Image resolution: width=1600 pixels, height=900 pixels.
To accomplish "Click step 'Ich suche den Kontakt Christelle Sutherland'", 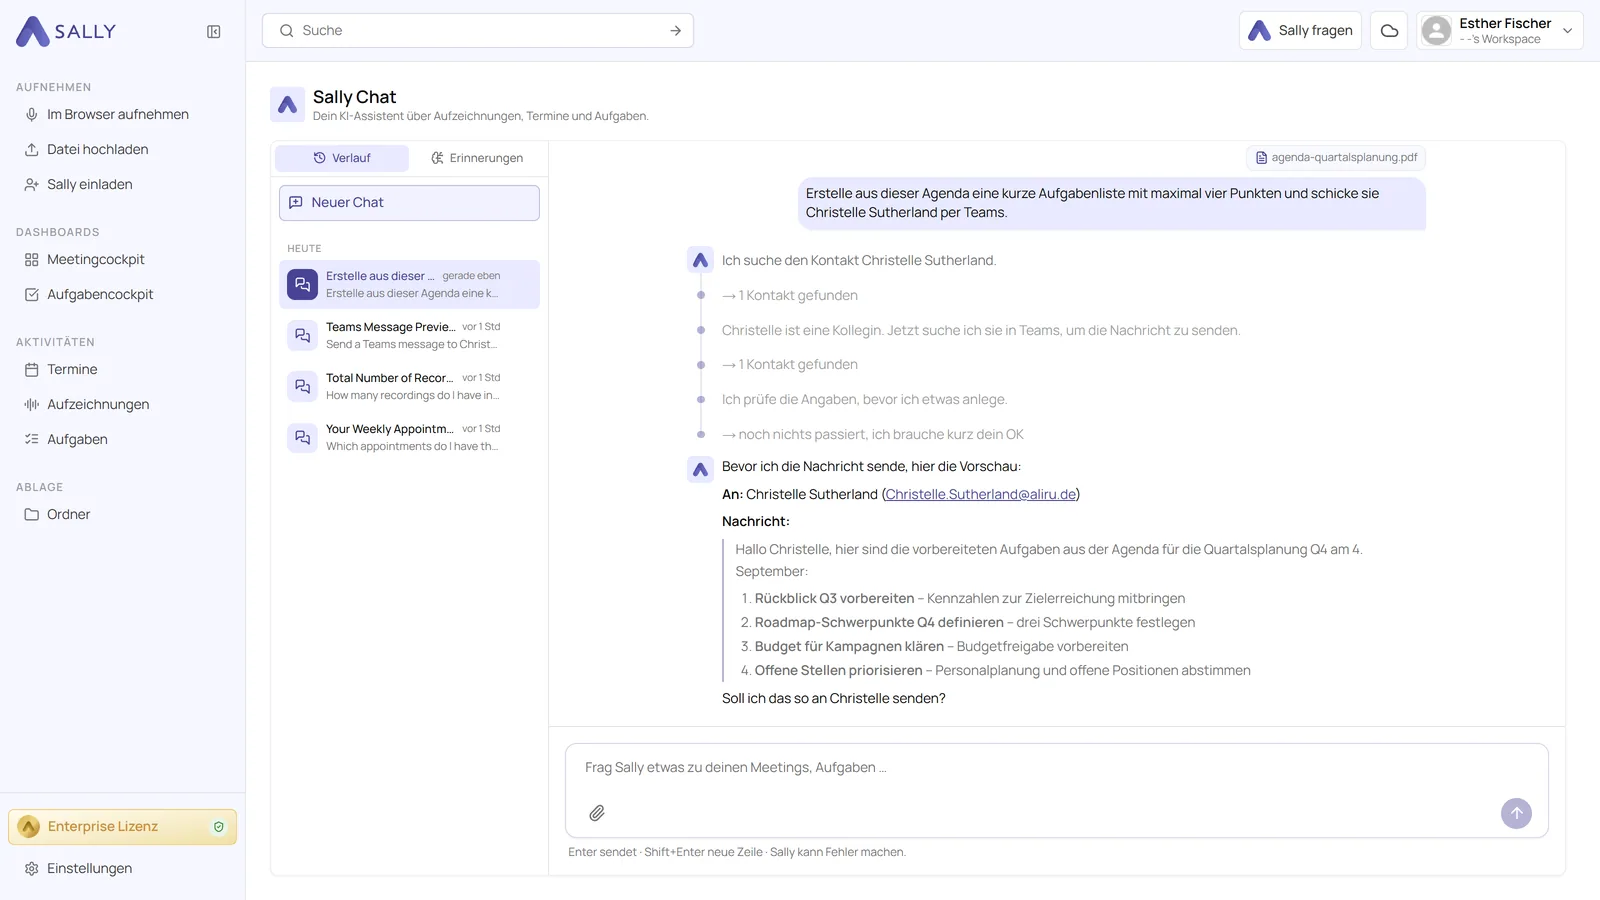I will (859, 261).
